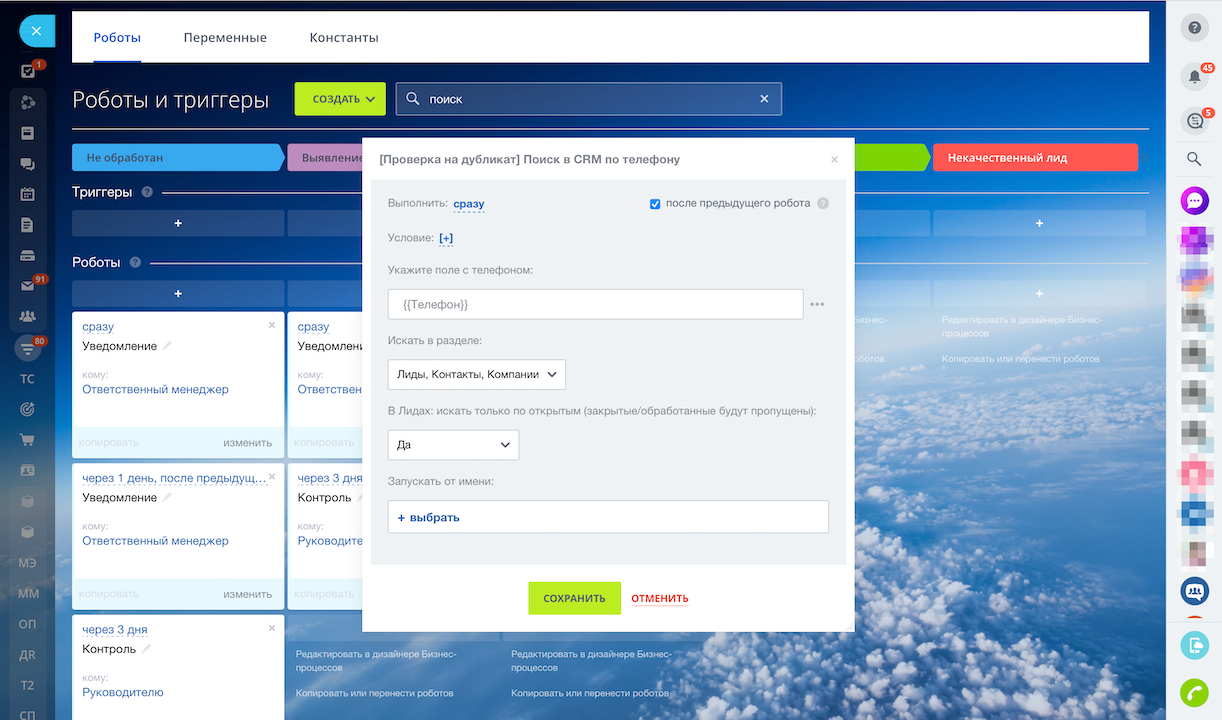Click help icon next to Триггеры heading
This screenshot has height=720, width=1222.
click(147, 192)
